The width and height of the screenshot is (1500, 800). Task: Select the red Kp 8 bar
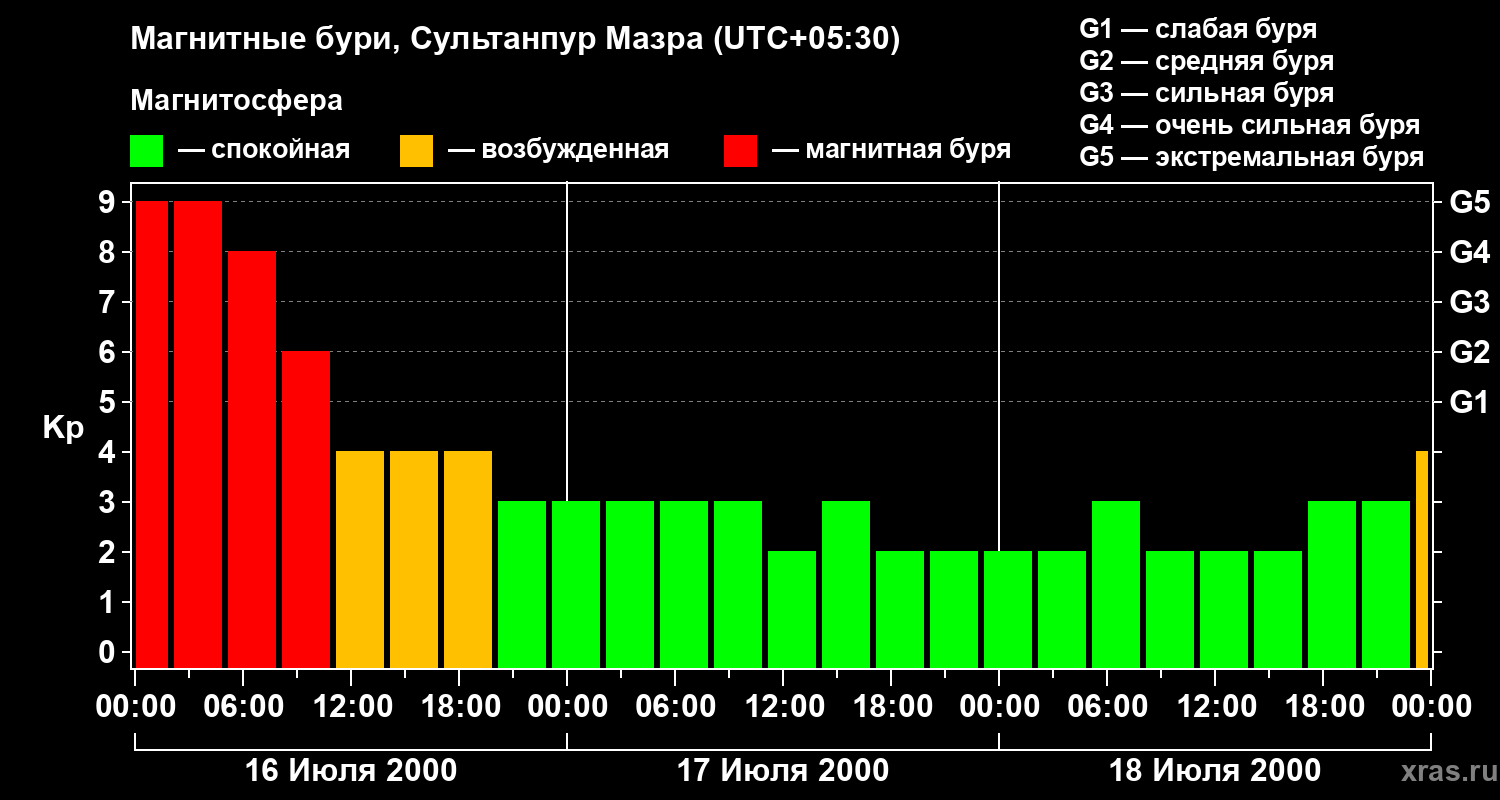coord(252,460)
